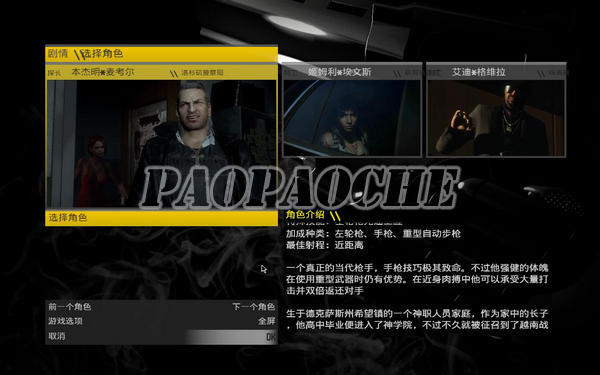Viewport: 600px width, 375px height.
Task: Confirm with the OK button
Action: coord(271,337)
